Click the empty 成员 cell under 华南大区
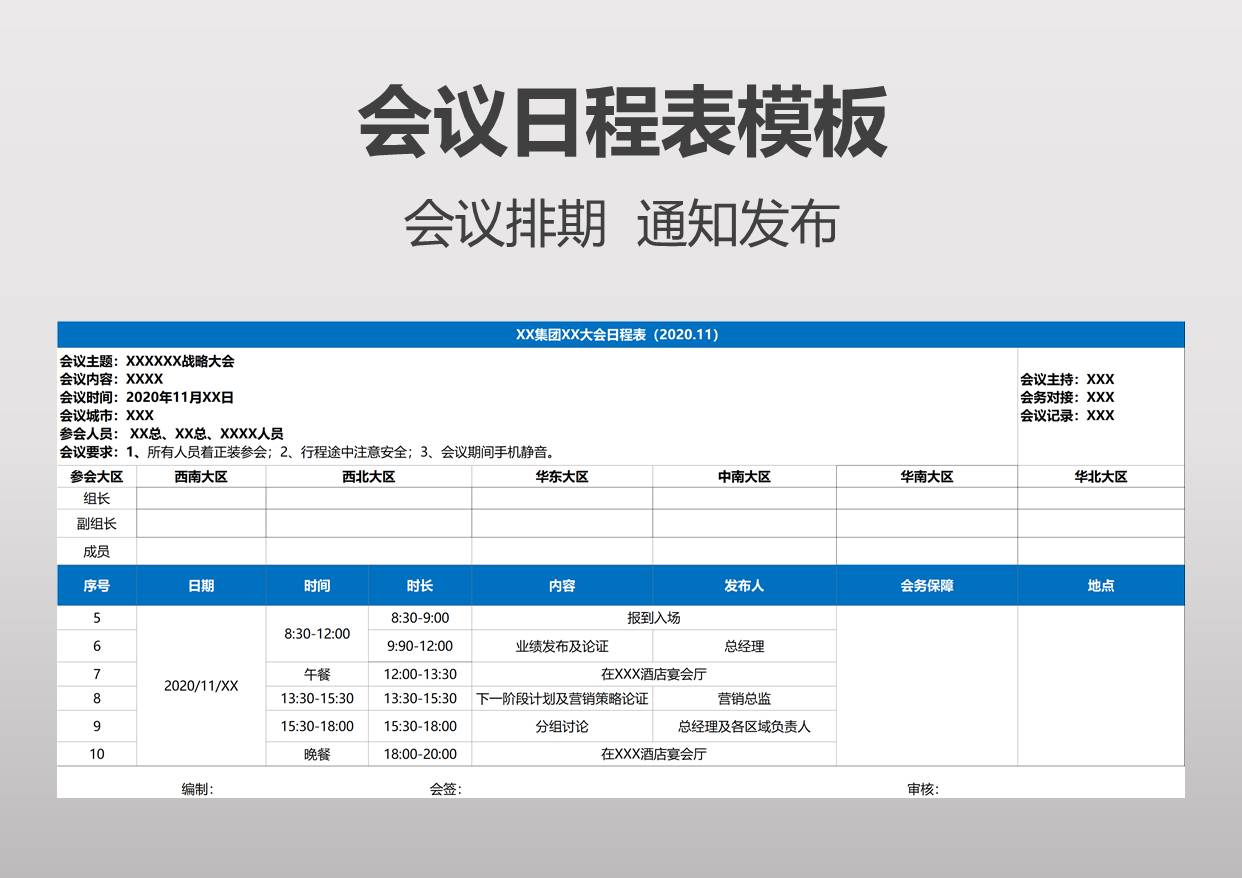This screenshot has width=1242, height=878. tap(926, 551)
